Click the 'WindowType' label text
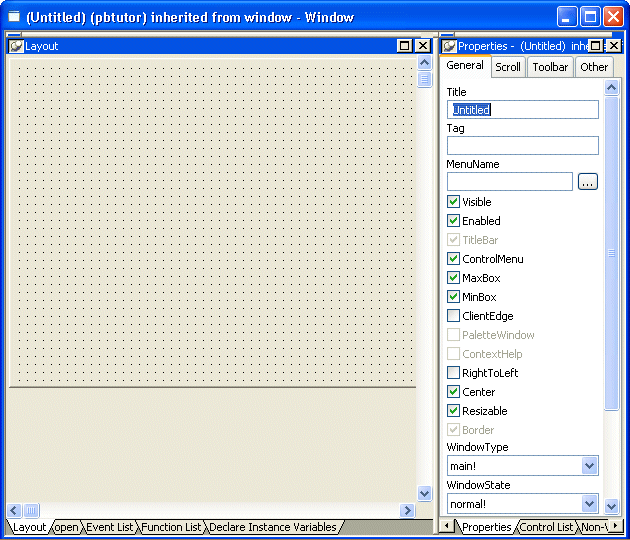Screen dimensions: 630x540 tap(477, 447)
